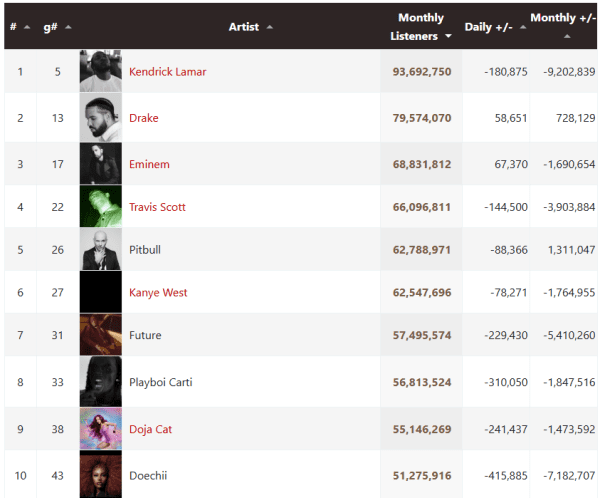The image size is (600, 498).
Task: Click Pitbull's portrait thumbnail
Action: coord(101,249)
